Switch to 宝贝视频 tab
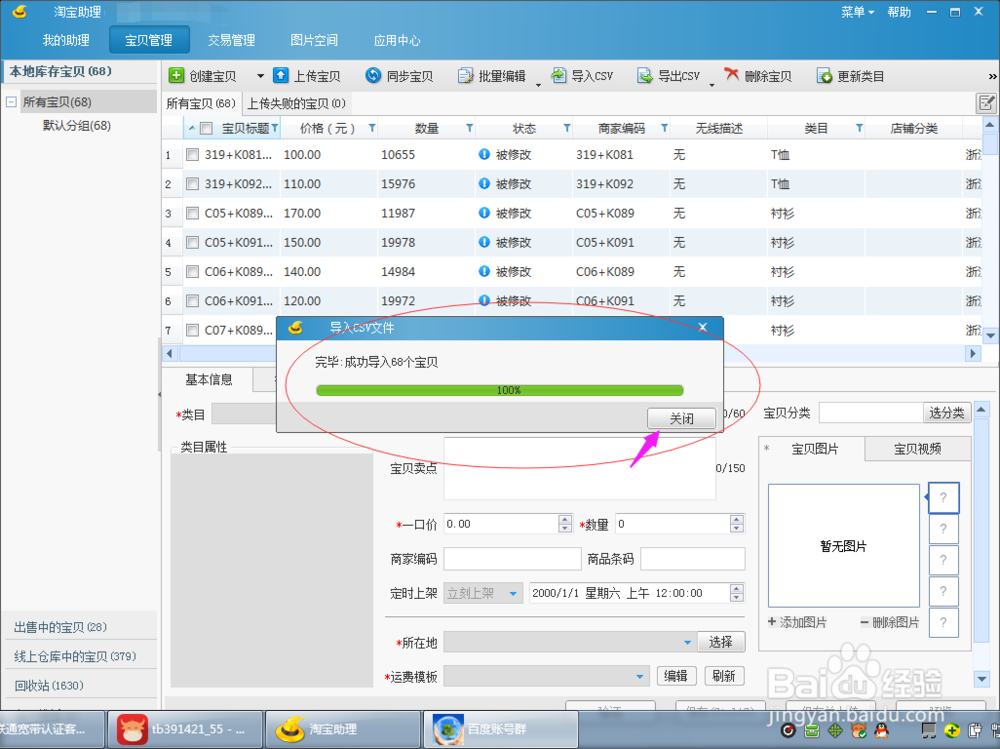 [x=918, y=449]
